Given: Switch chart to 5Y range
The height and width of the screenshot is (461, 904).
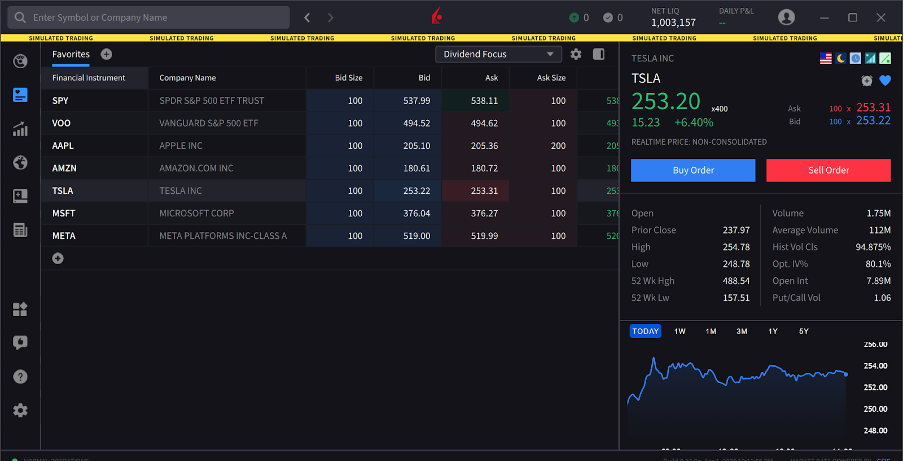Looking at the screenshot, I should 804,331.
